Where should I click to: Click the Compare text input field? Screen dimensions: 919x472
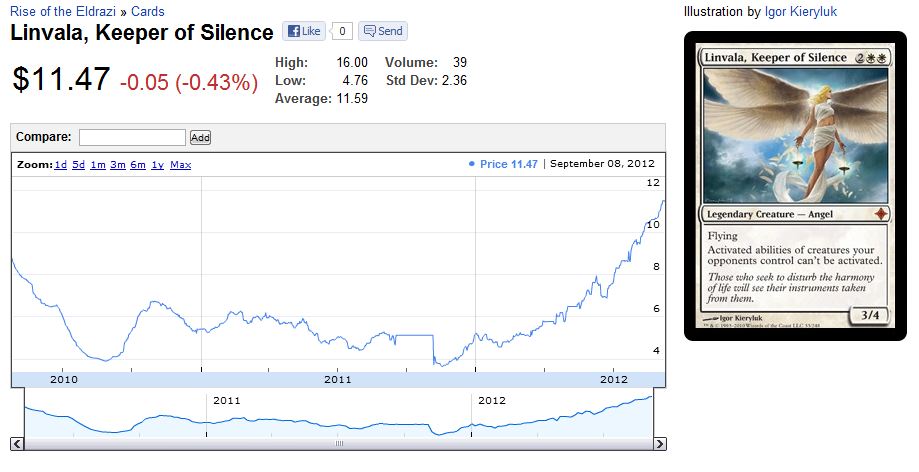pyautogui.click(x=132, y=137)
